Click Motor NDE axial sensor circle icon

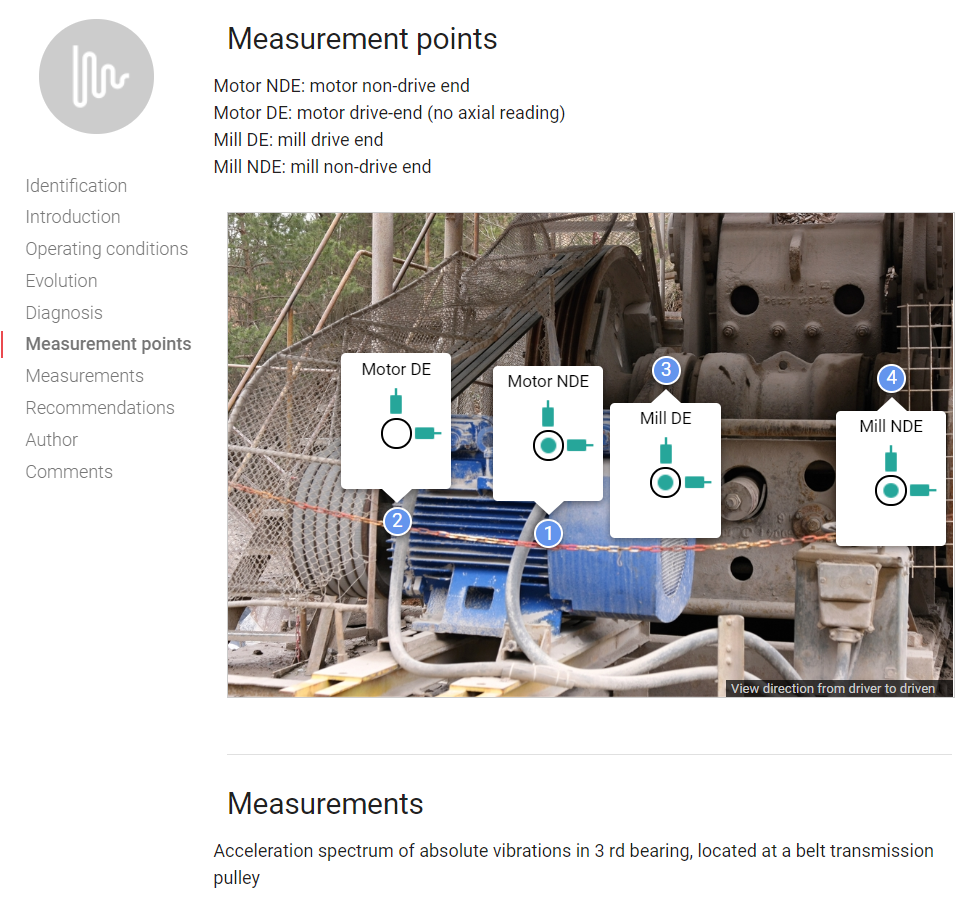tap(548, 445)
